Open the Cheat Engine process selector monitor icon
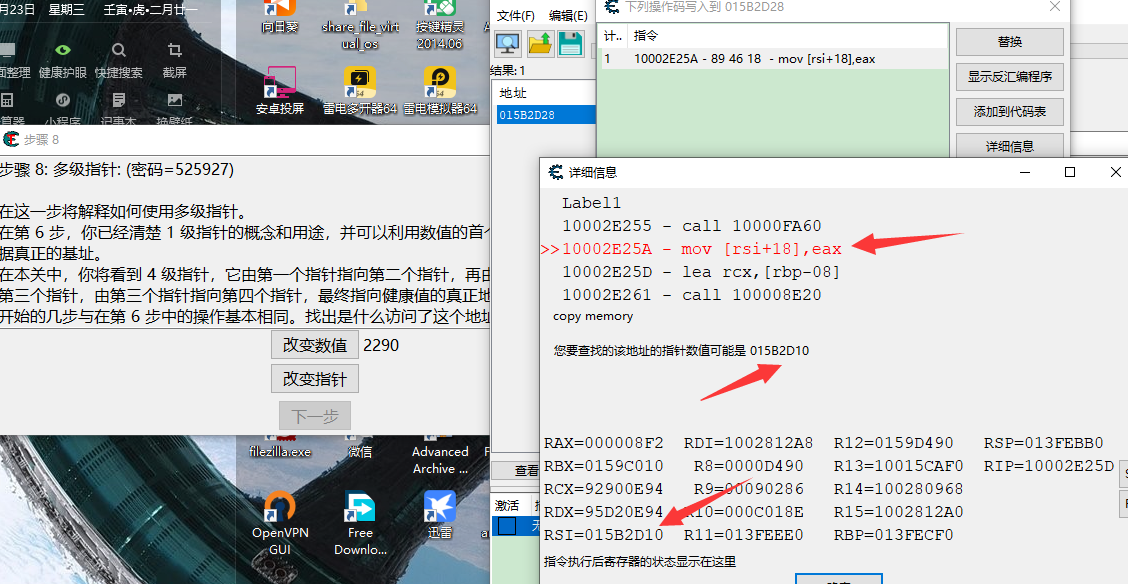 click(x=508, y=43)
